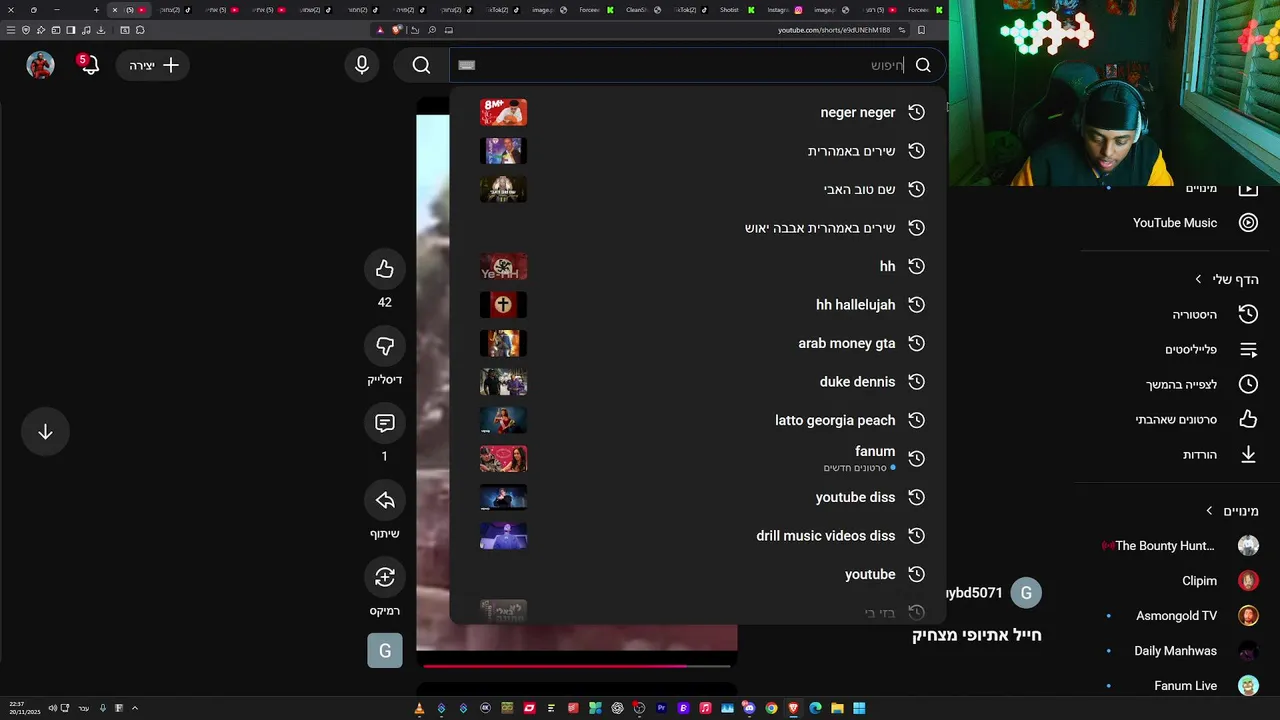Image resolution: width=1280 pixels, height=720 pixels.
Task: Click the magnifier search button beside microphone
Action: click(421, 65)
